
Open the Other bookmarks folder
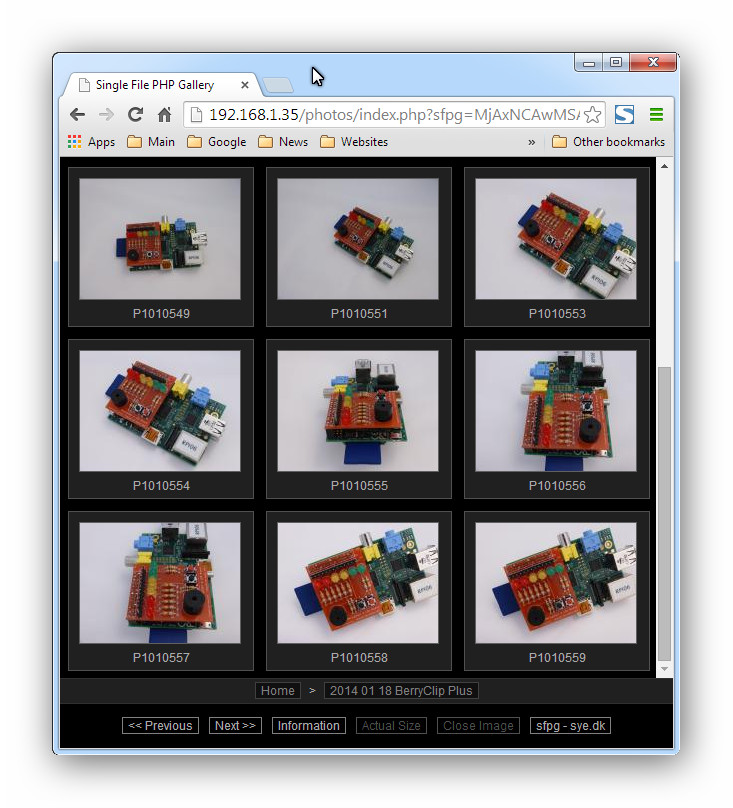click(x=608, y=142)
